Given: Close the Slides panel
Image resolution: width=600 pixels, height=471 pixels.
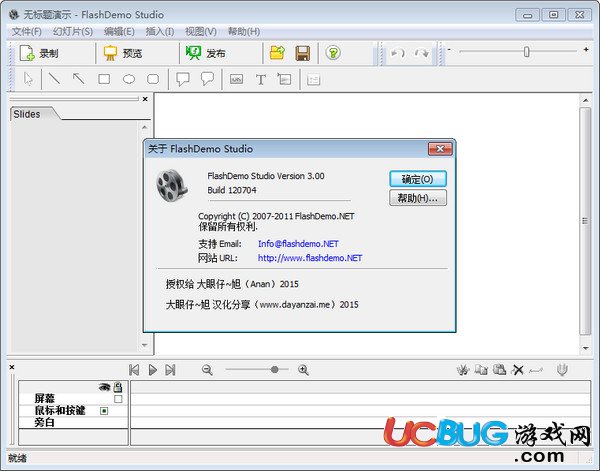Looking at the screenshot, I should pos(145,99).
